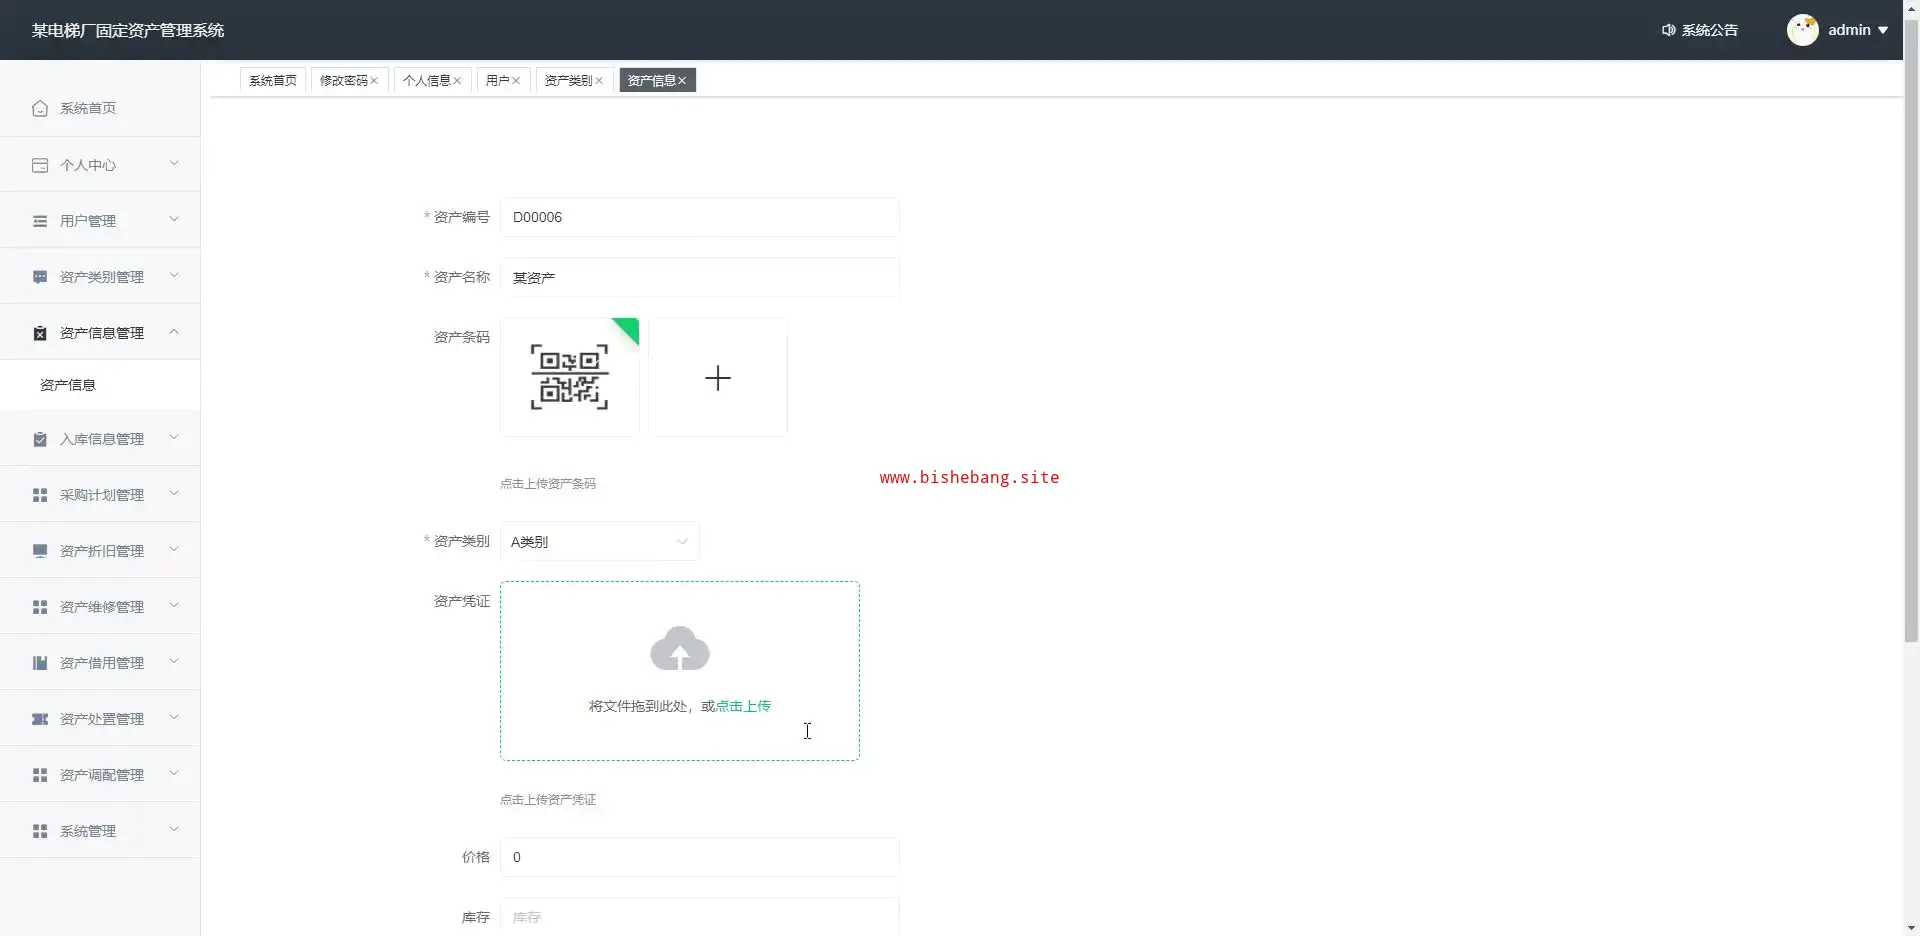Close the 资产类别 tab
Image resolution: width=1920 pixels, height=936 pixels.
pyautogui.click(x=599, y=81)
